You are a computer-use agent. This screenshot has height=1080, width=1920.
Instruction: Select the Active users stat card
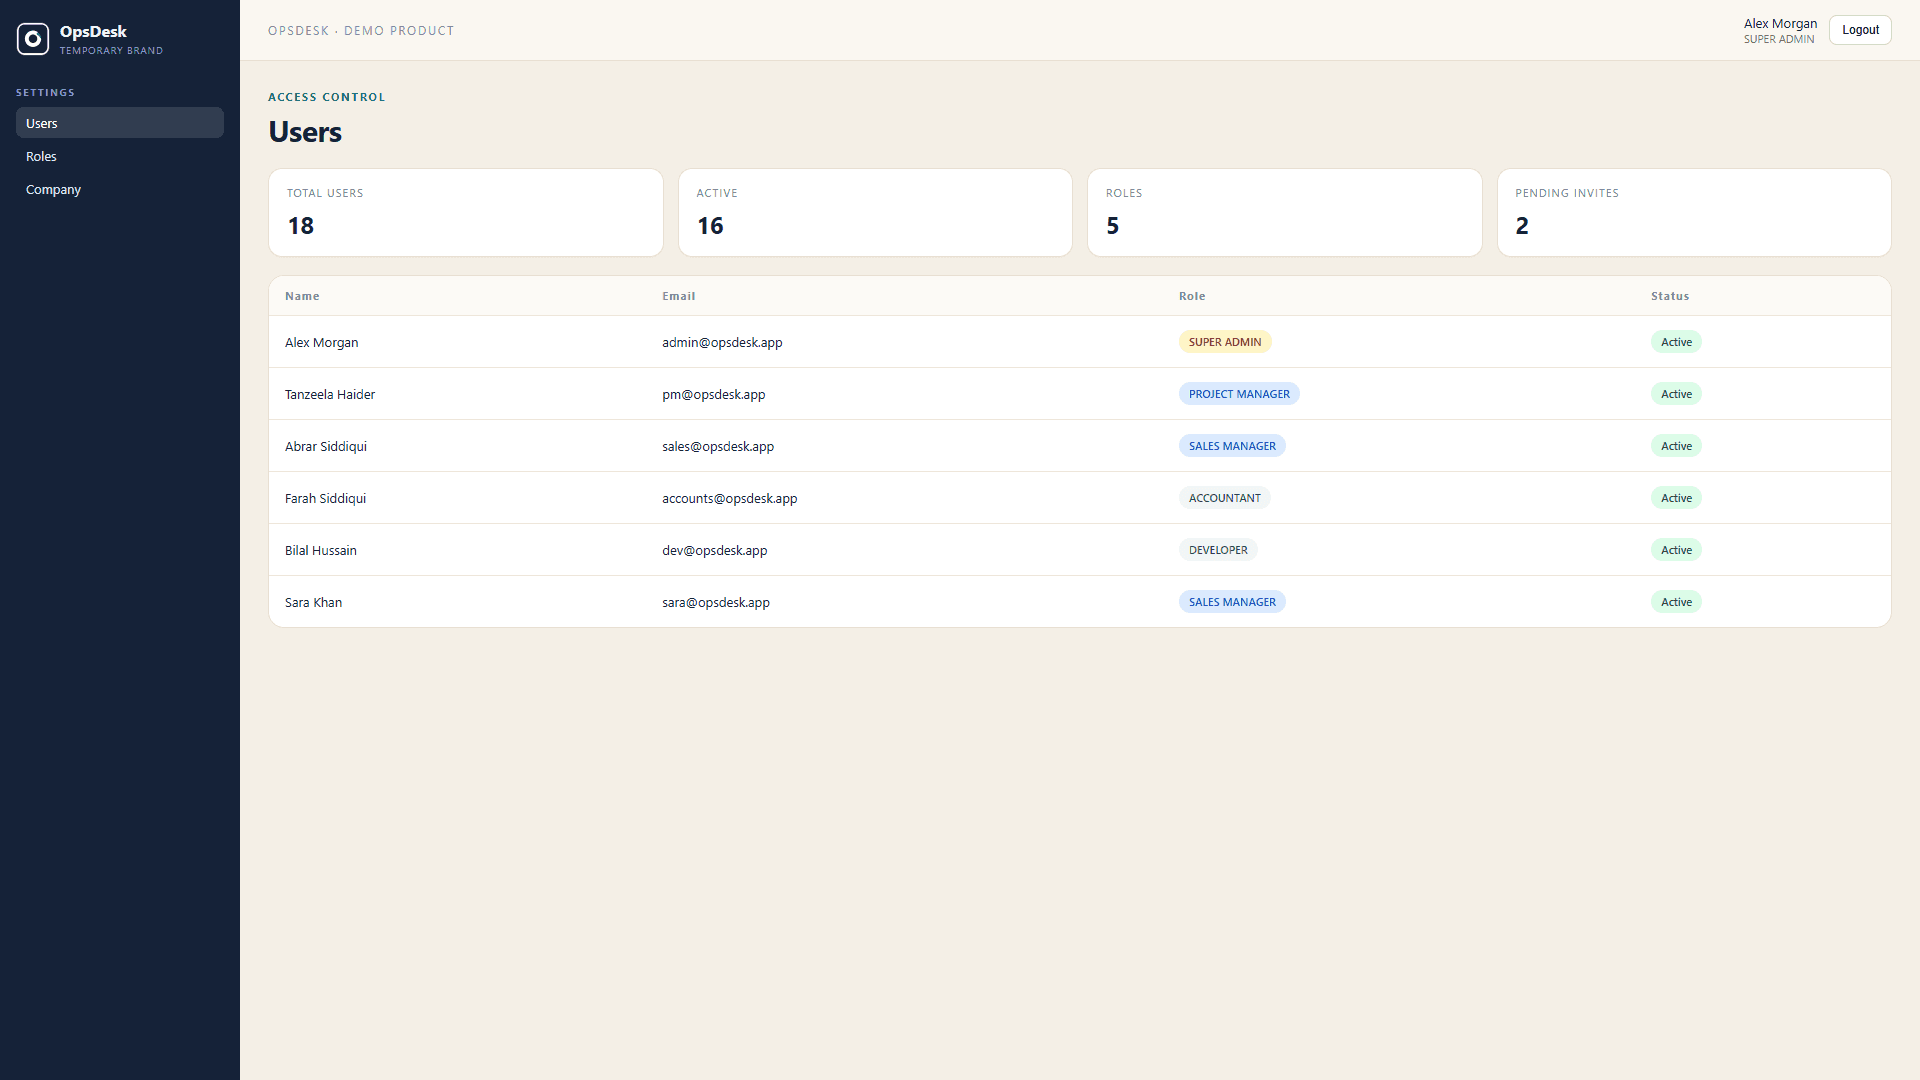pos(875,212)
